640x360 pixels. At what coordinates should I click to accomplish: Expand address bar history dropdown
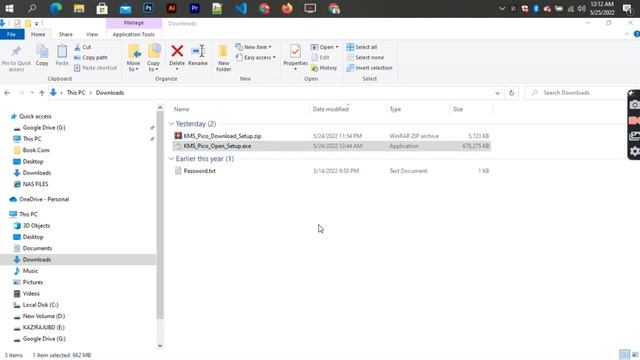tap(497, 93)
